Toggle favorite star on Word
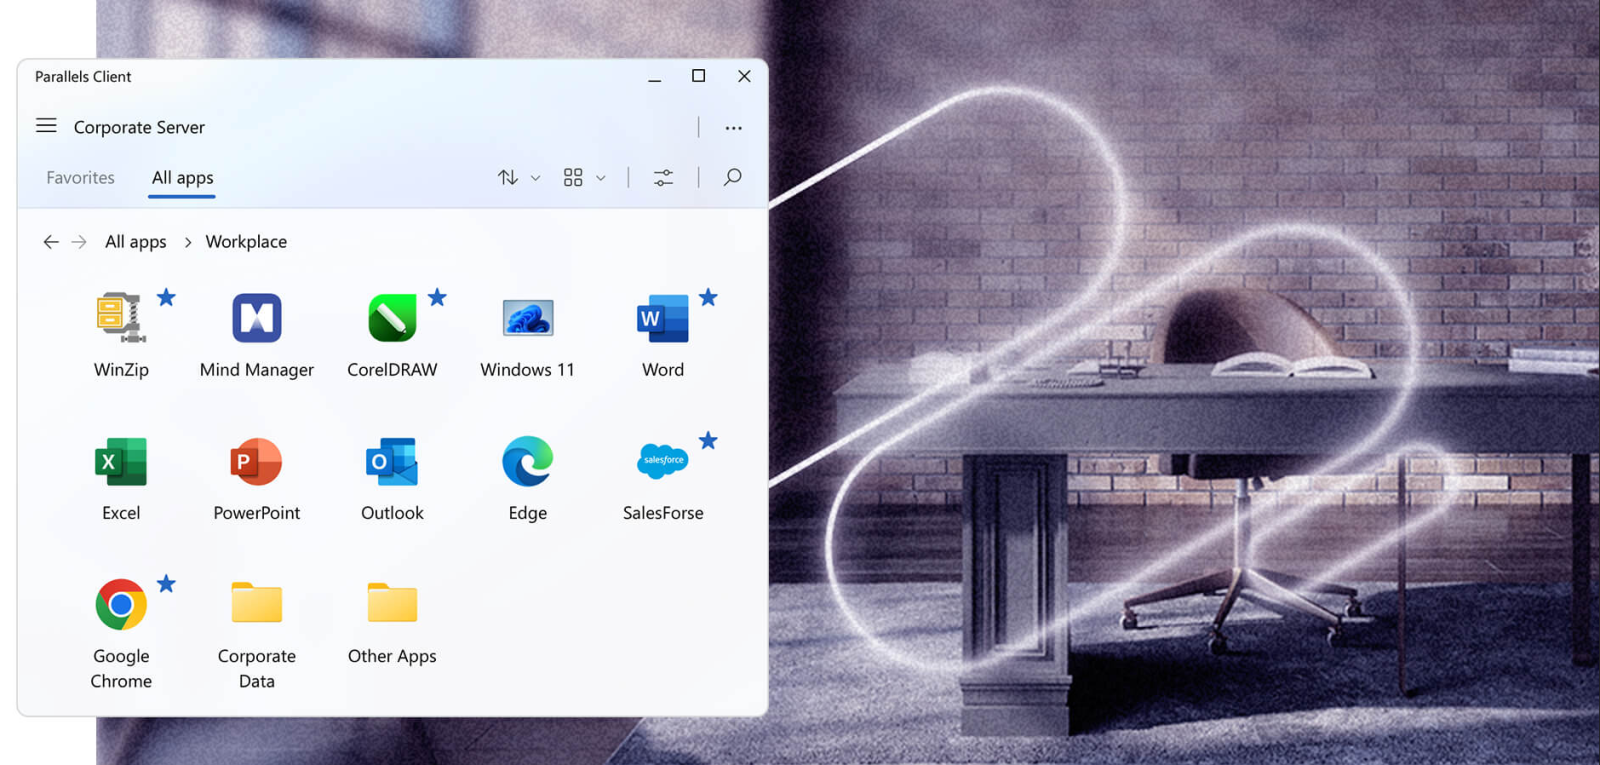 coord(708,297)
